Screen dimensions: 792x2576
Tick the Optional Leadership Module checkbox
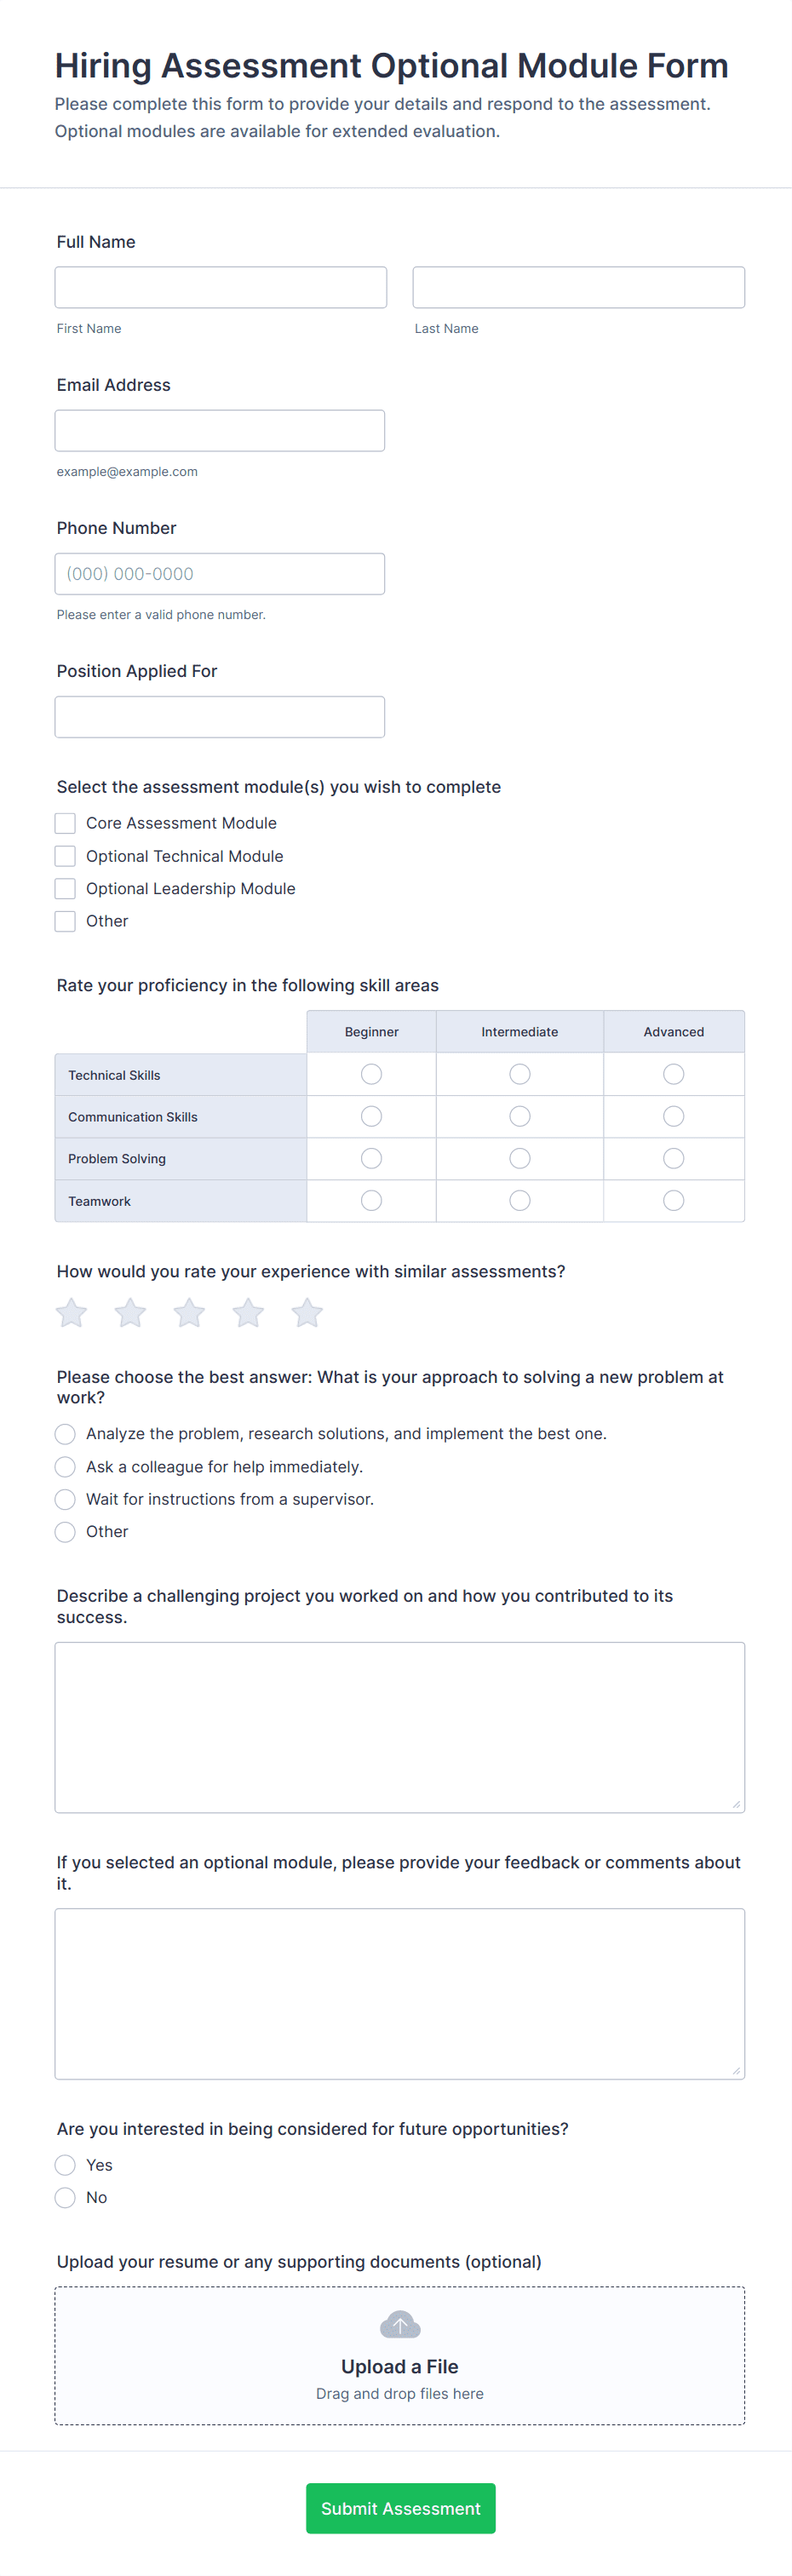pyautogui.click(x=65, y=888)
